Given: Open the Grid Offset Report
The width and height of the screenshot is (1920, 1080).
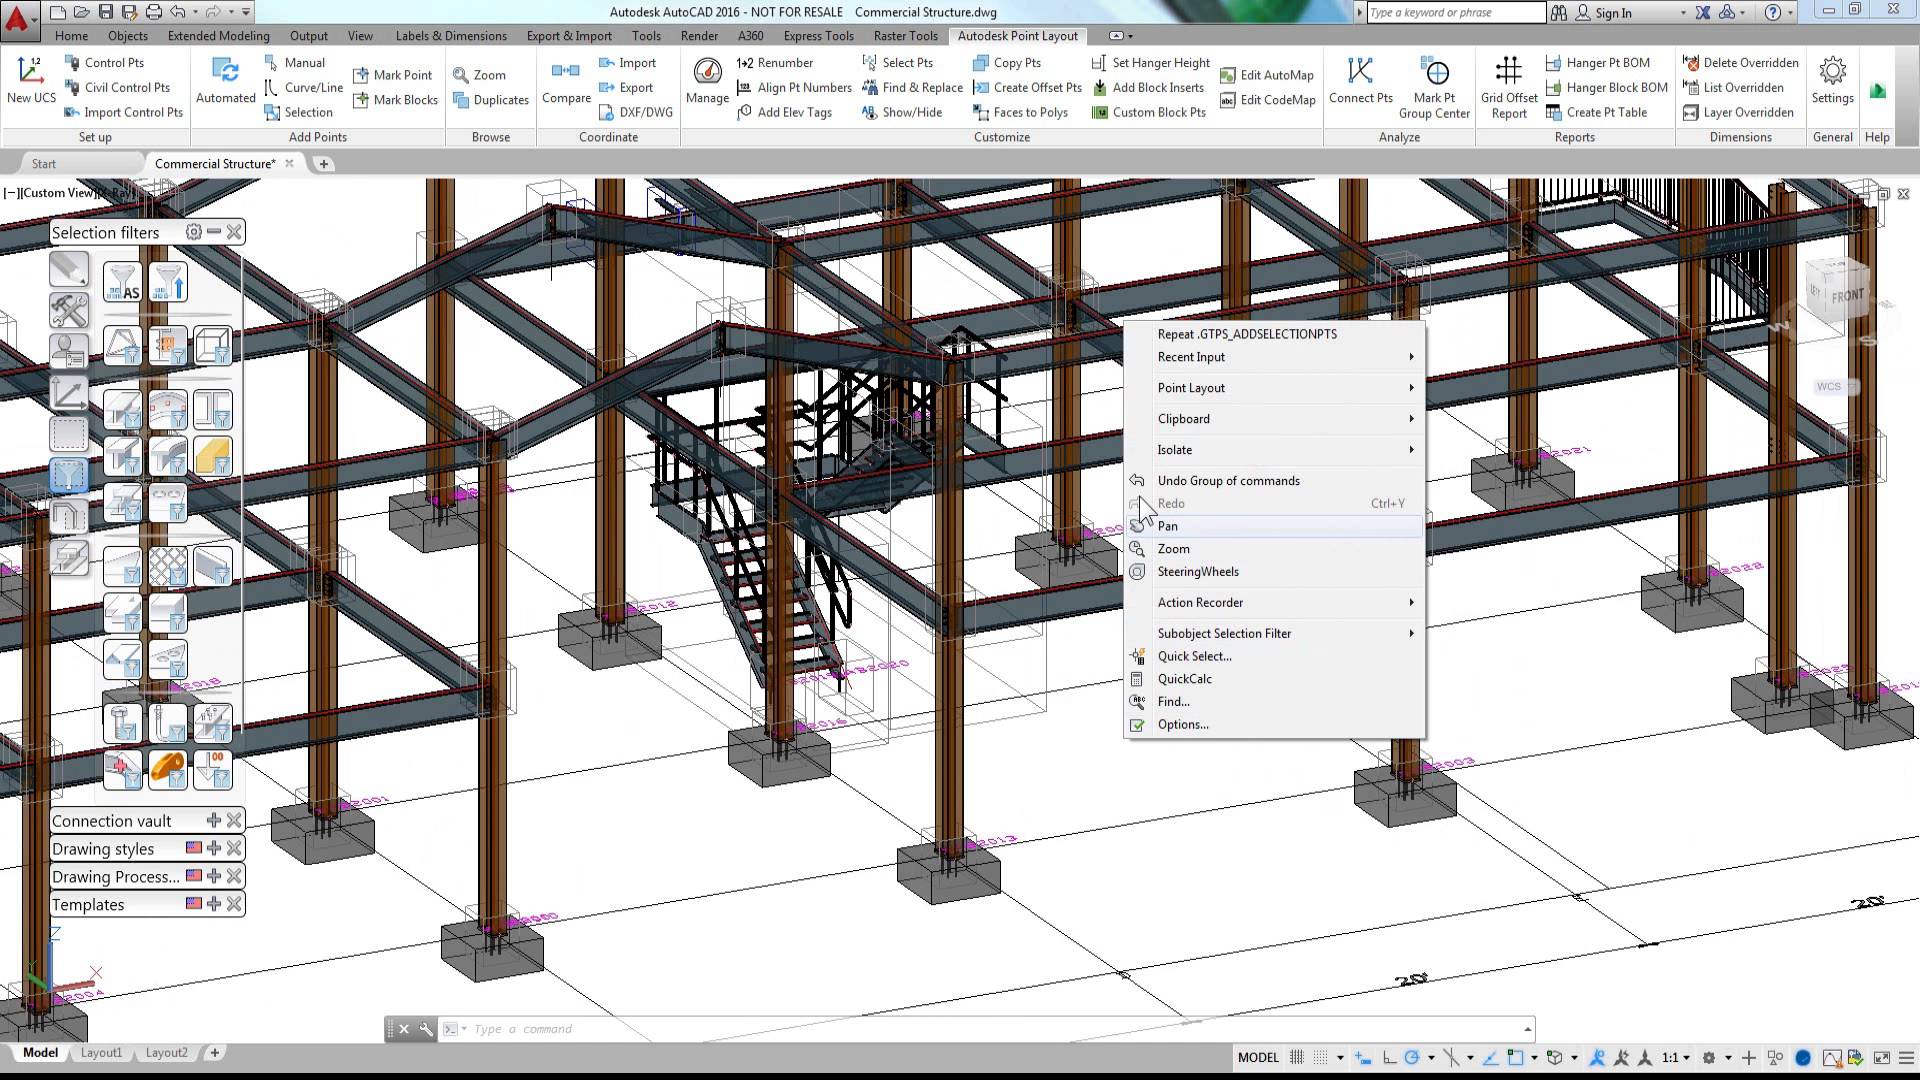Looking at the screenshot, I should pyautogui.click(x=1507, y=87).
